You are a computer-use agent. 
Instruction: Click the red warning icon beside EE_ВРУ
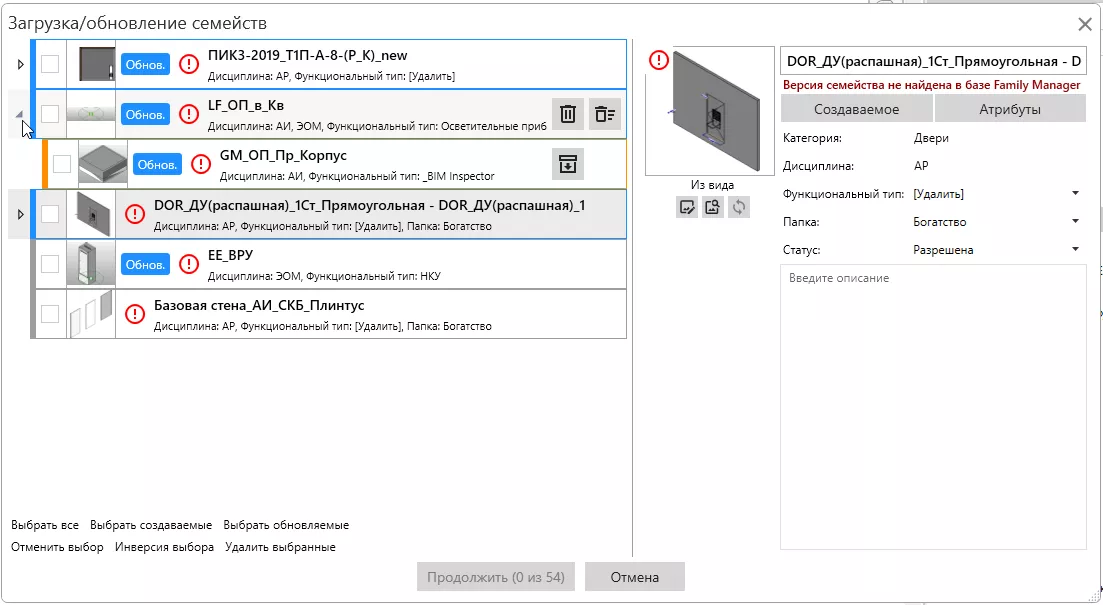click(x=188, y=264)
